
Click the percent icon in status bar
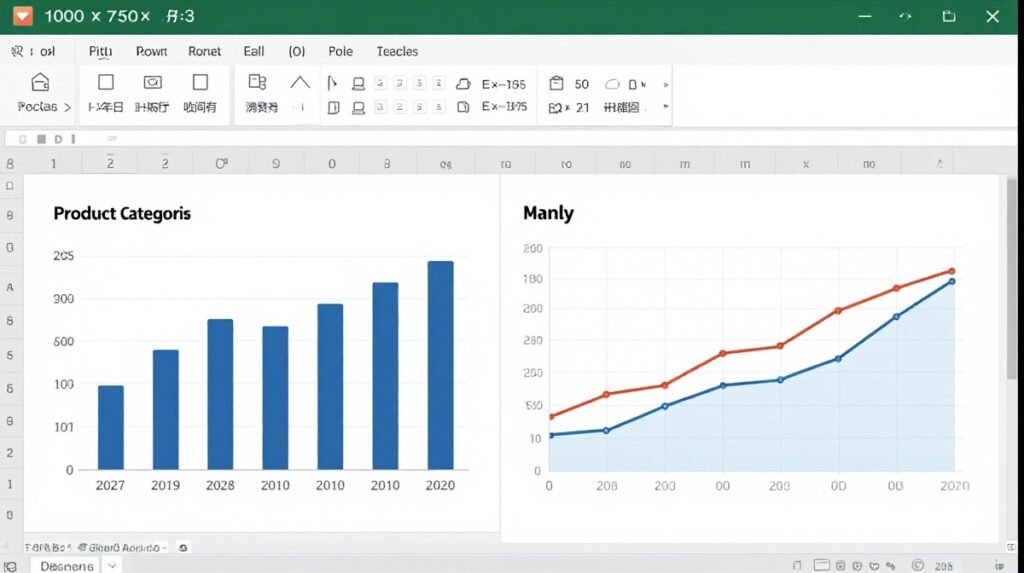(x=890, y=566)
